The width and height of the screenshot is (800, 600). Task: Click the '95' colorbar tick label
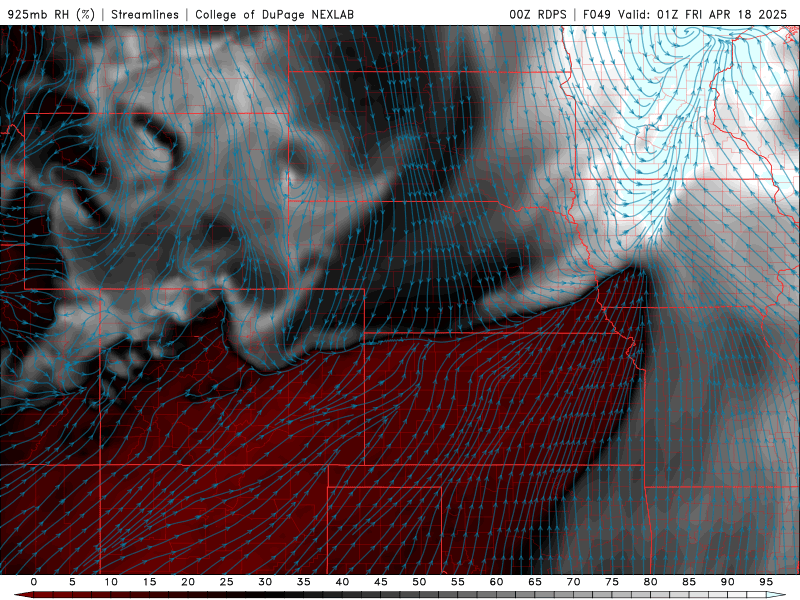tap(766, 582)
